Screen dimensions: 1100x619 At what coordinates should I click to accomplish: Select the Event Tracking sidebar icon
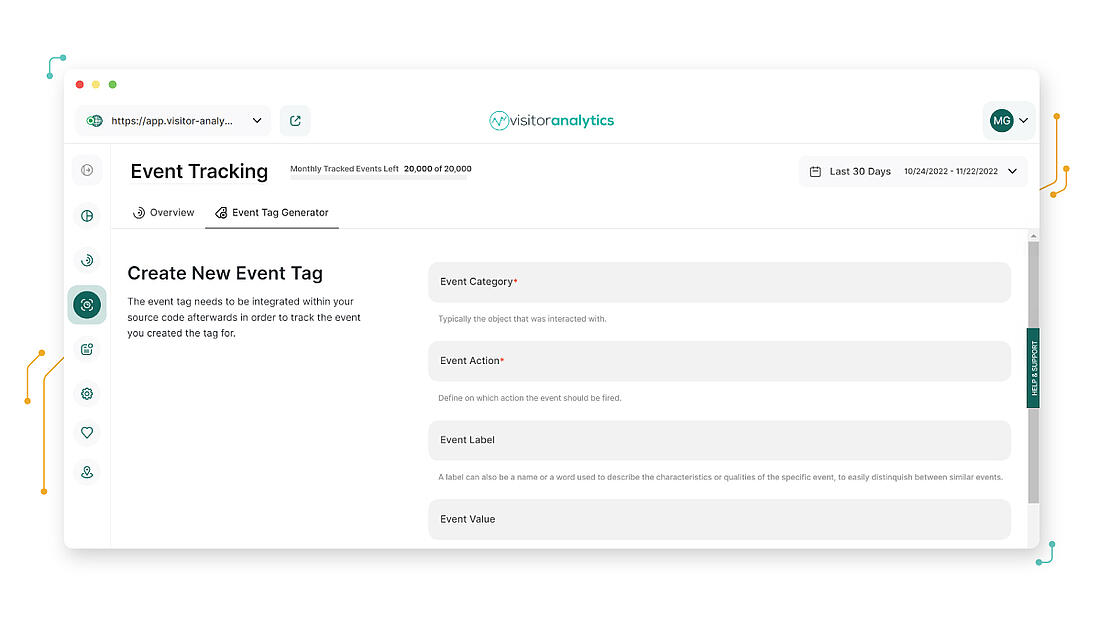tap(87, 305)
